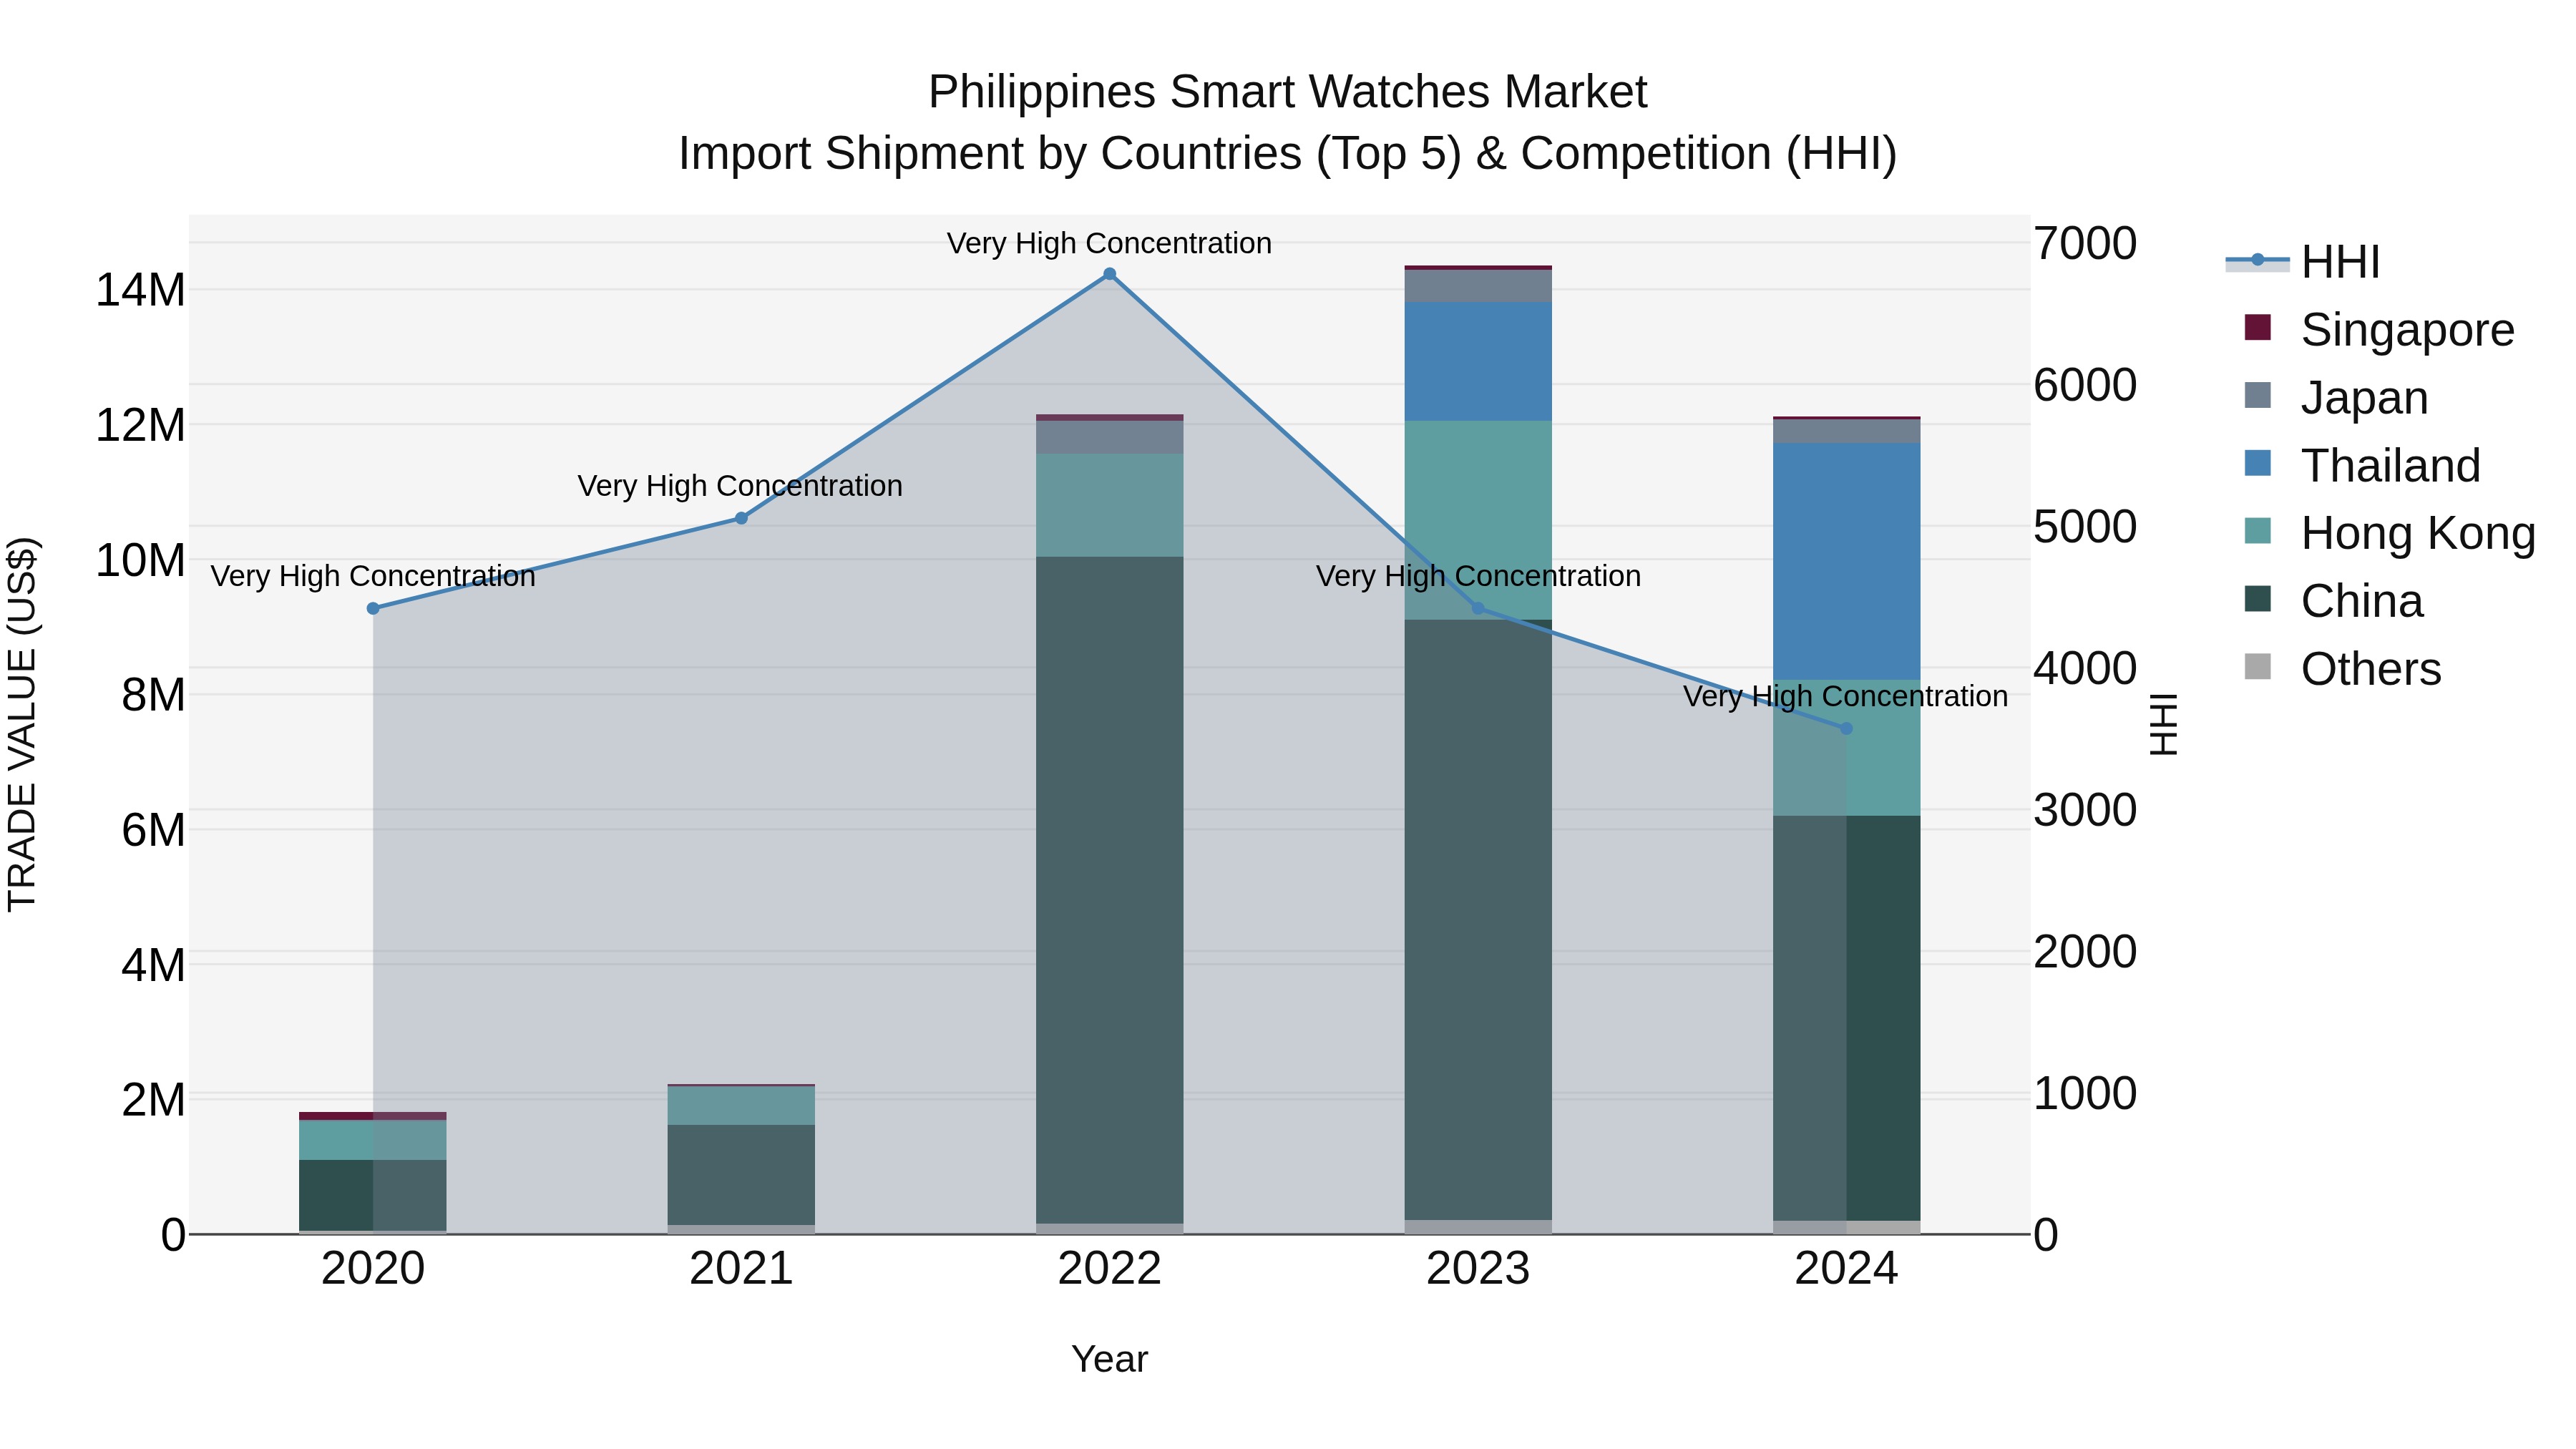
Task: Click the chart title Philippines Smart Watches Market
Action: 1287,92
